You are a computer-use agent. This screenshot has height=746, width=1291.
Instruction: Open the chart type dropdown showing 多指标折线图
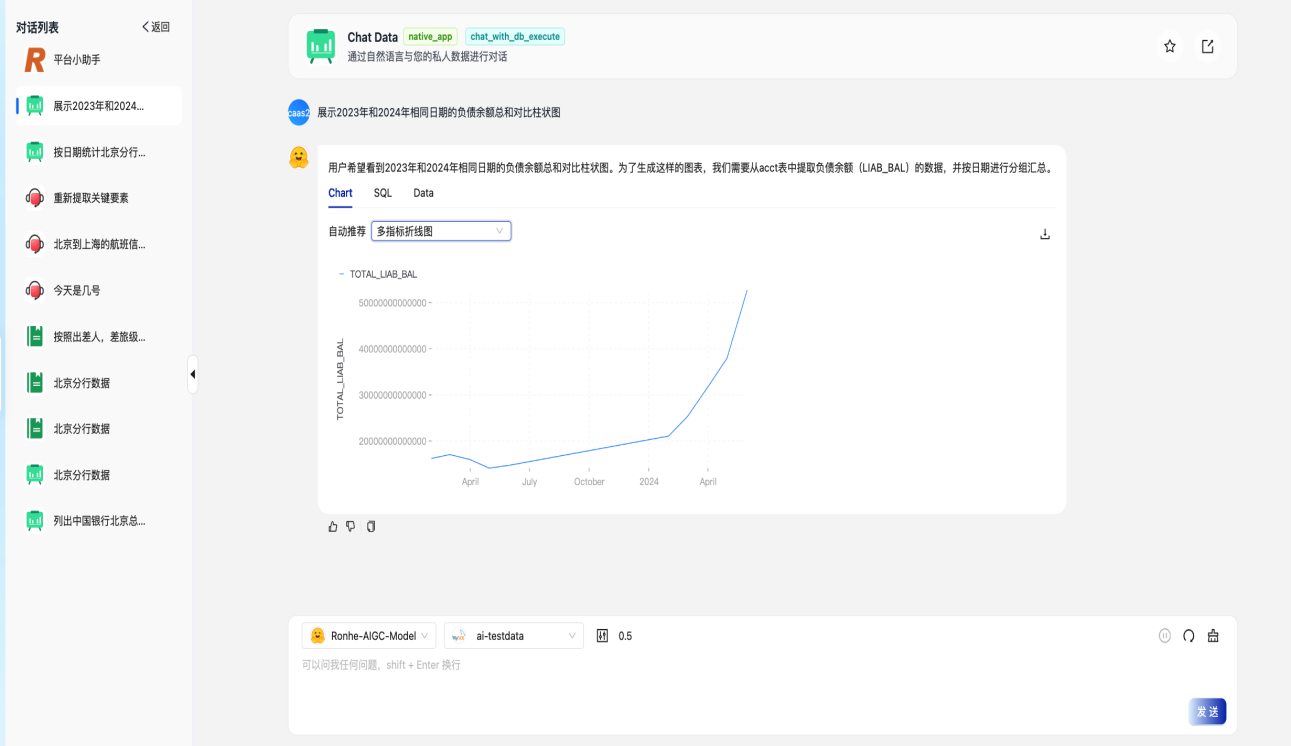coord(440,230)
